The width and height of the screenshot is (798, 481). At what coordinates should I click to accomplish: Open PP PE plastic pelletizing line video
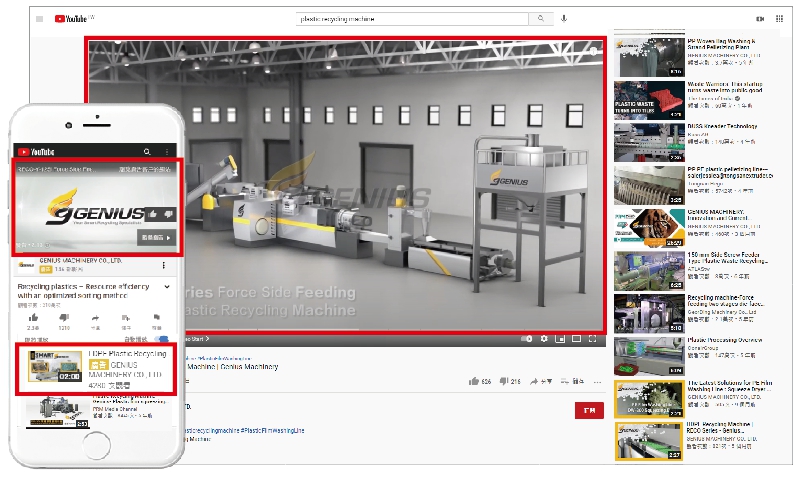pyautogui.click(x=730, y=172)
